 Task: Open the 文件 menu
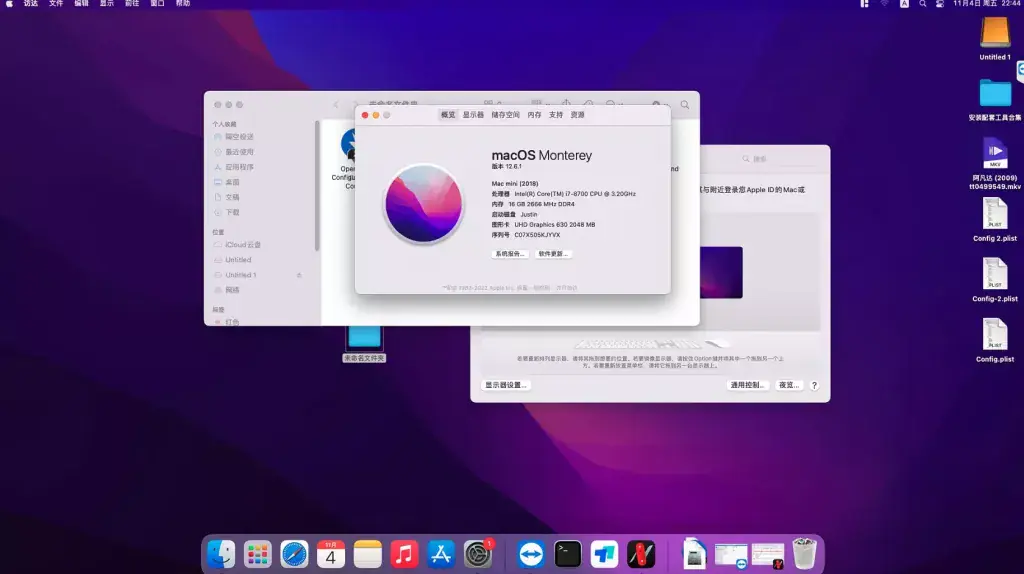click(x=56, y=4)
